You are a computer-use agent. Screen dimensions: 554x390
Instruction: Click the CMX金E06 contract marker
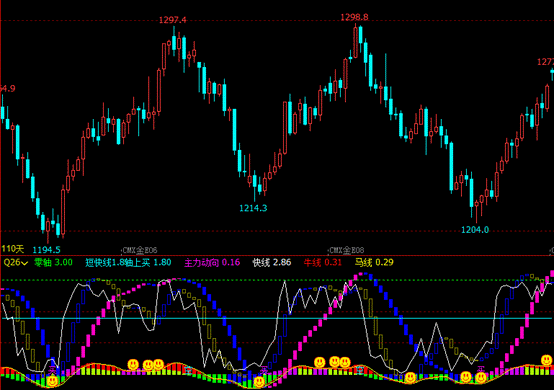(140, 250)
